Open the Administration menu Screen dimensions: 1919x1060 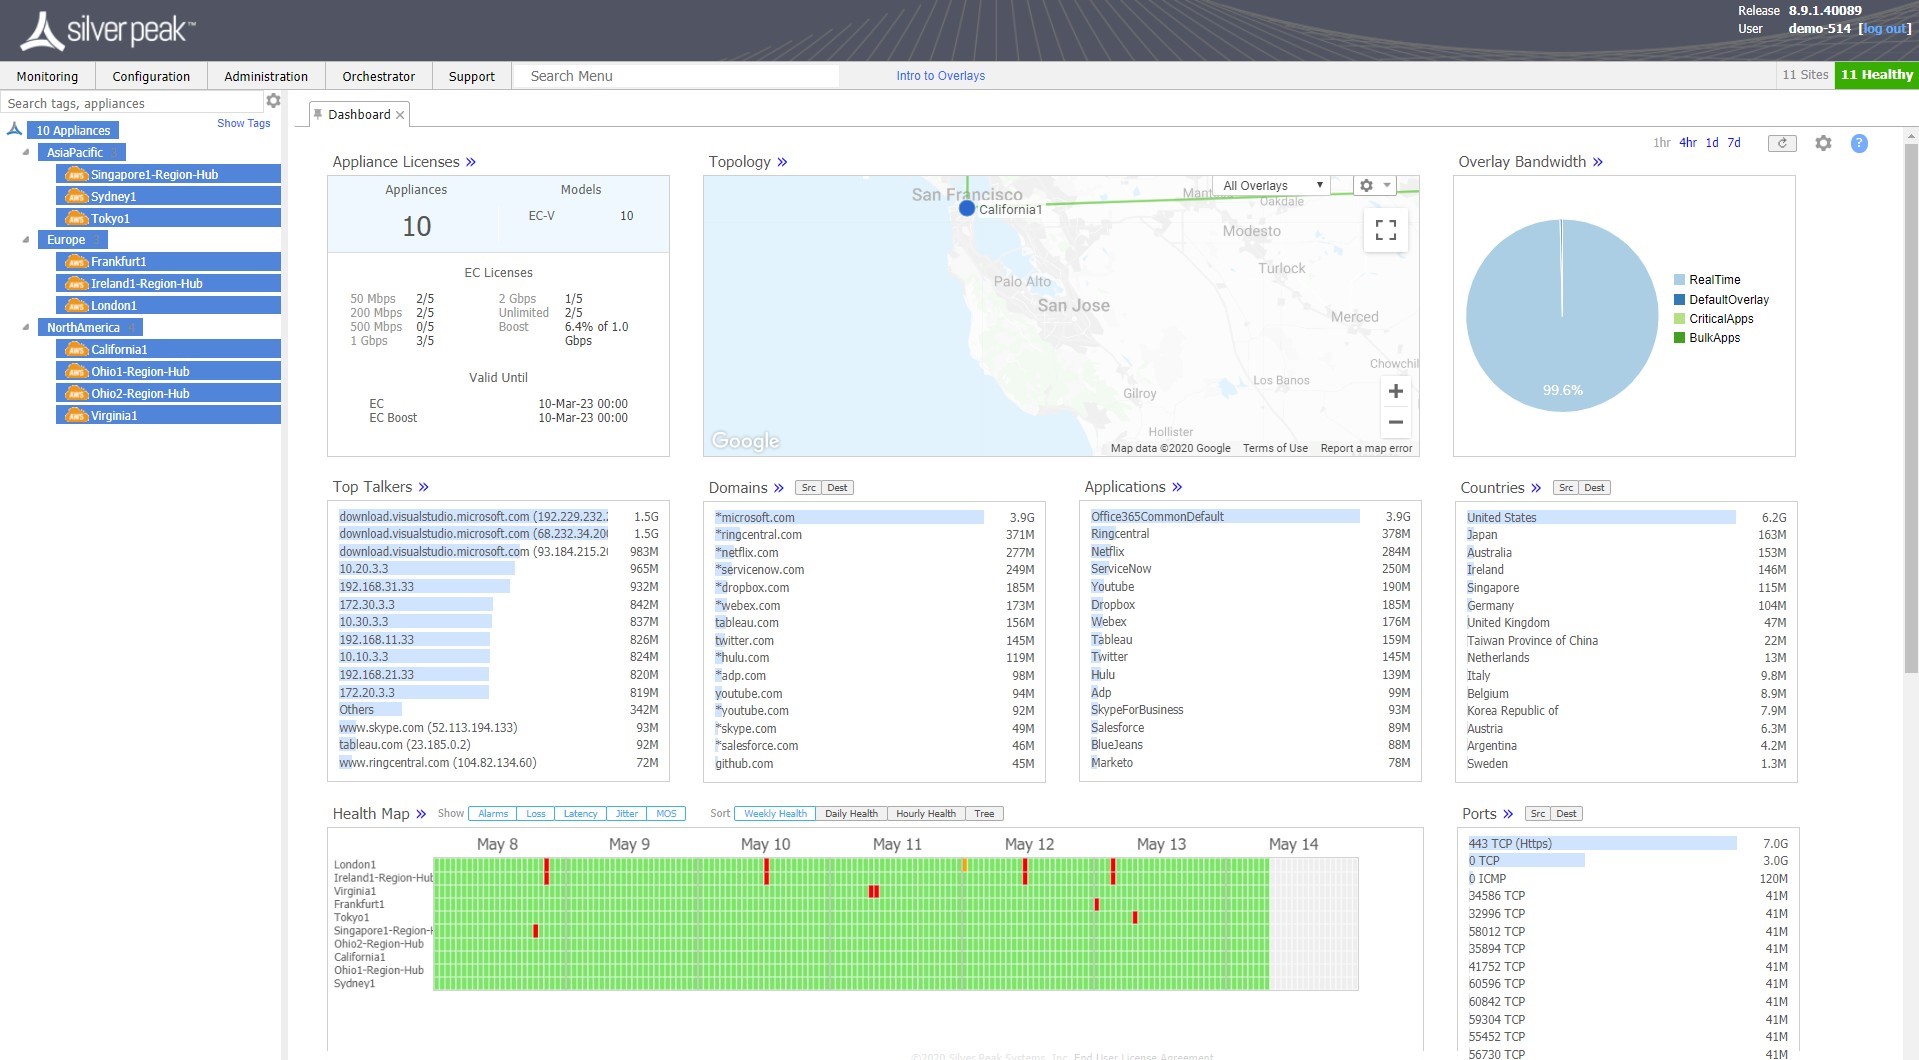tap(266, 76)
